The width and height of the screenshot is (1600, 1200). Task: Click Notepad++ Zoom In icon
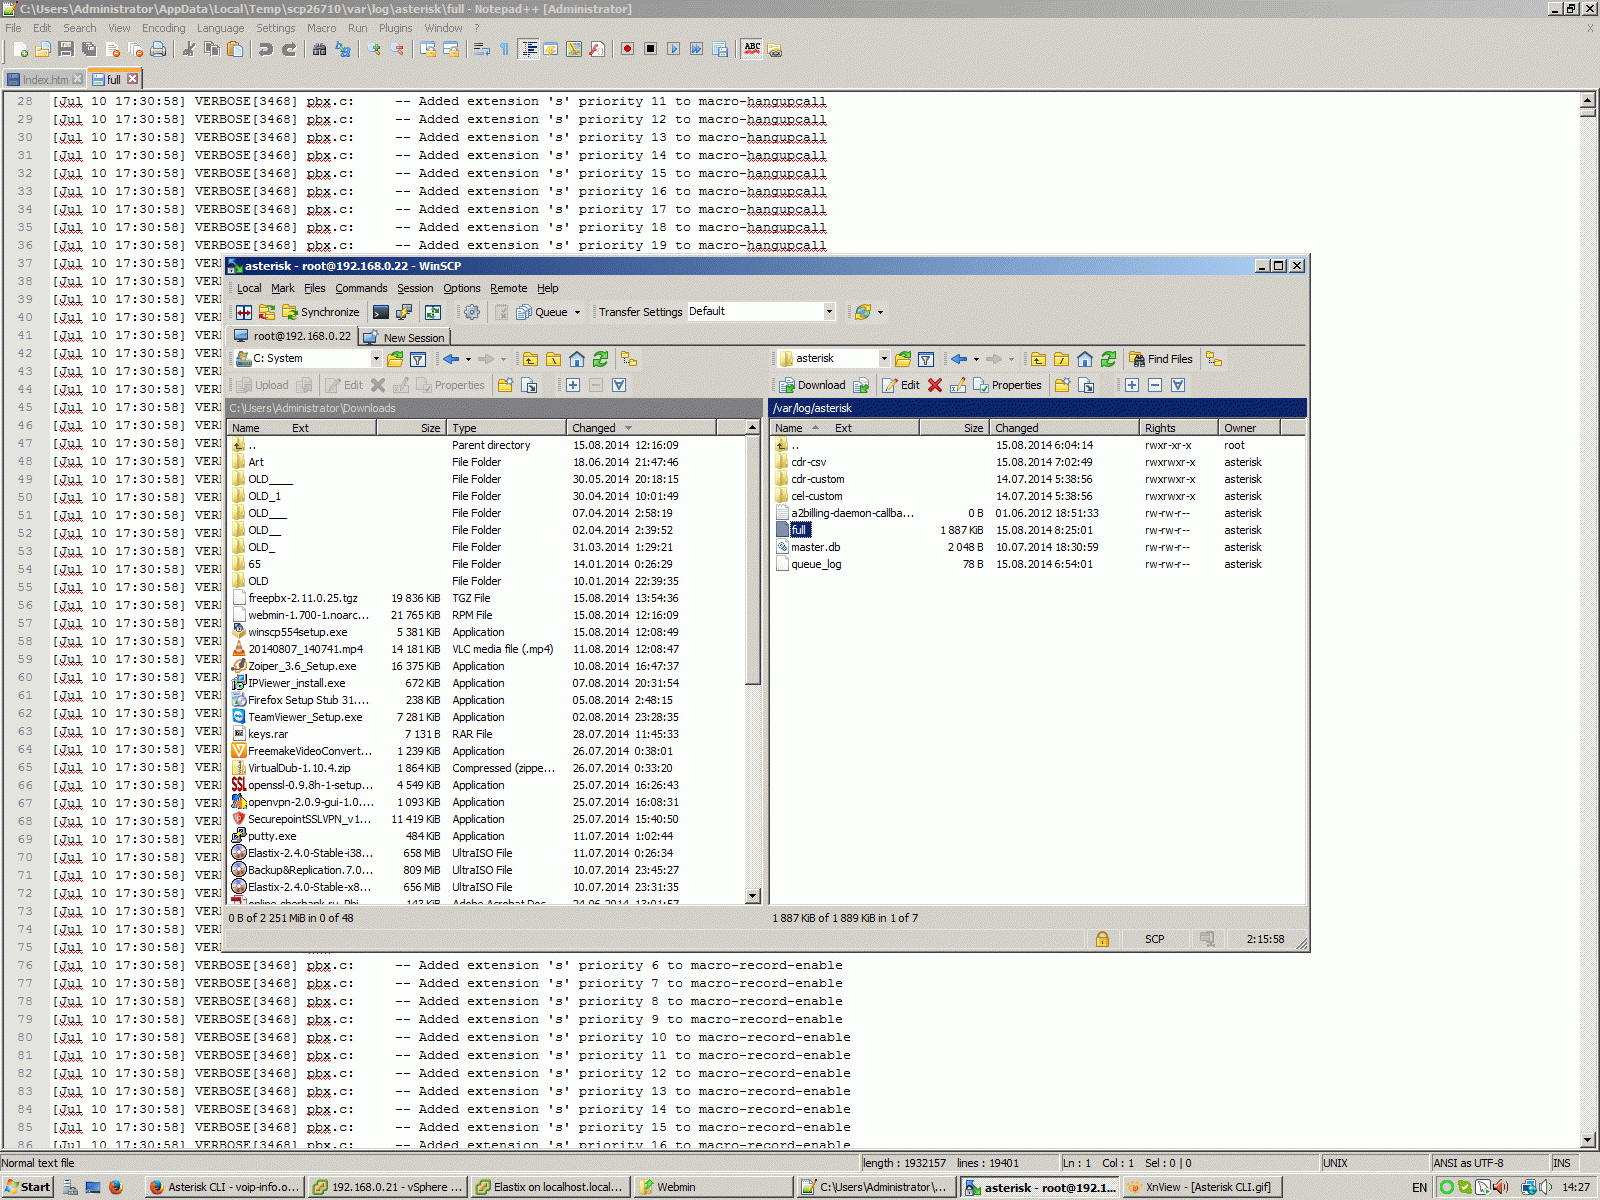pyautogui.click(x=375, y=49)
